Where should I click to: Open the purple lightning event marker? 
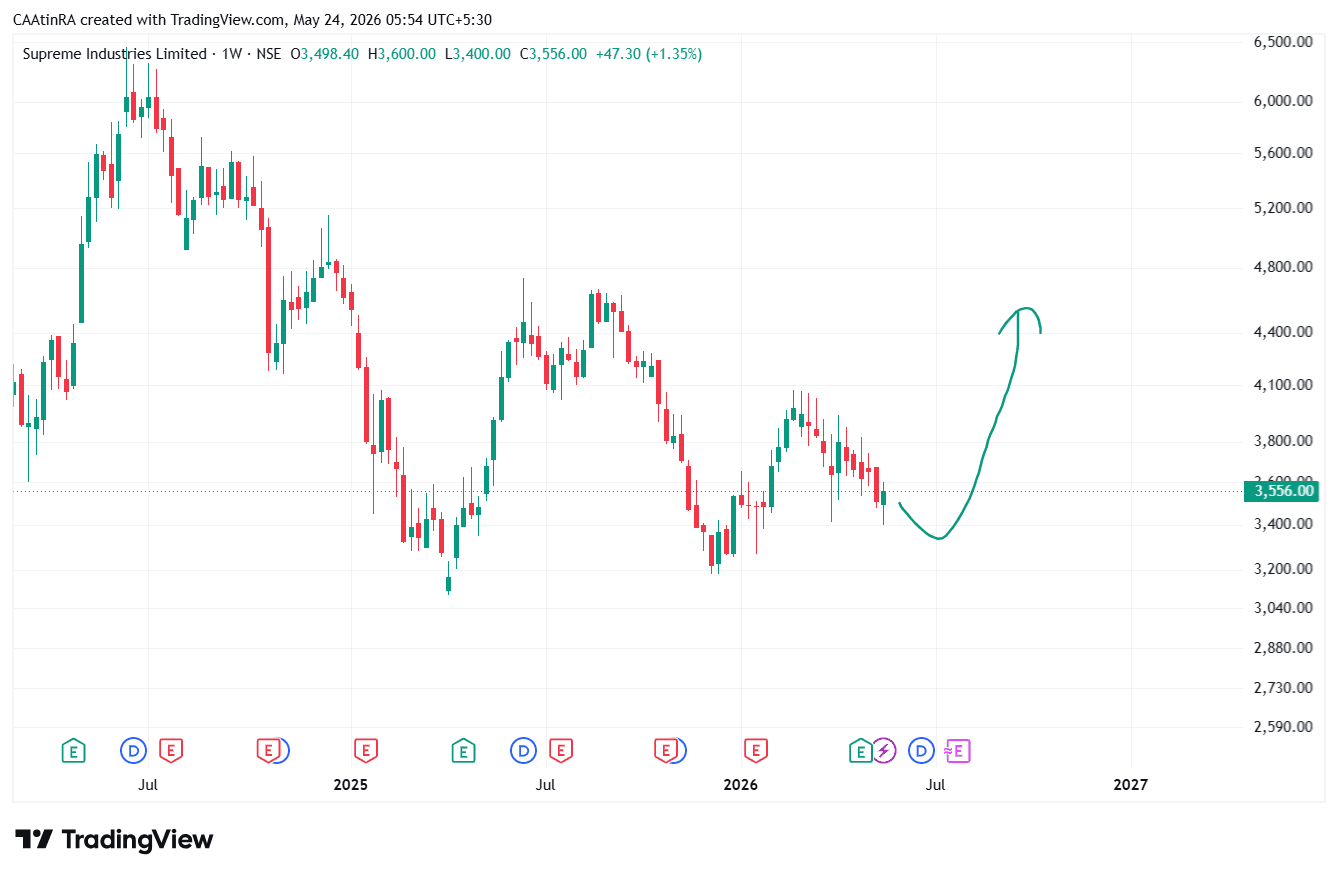(x=884, y=750)
